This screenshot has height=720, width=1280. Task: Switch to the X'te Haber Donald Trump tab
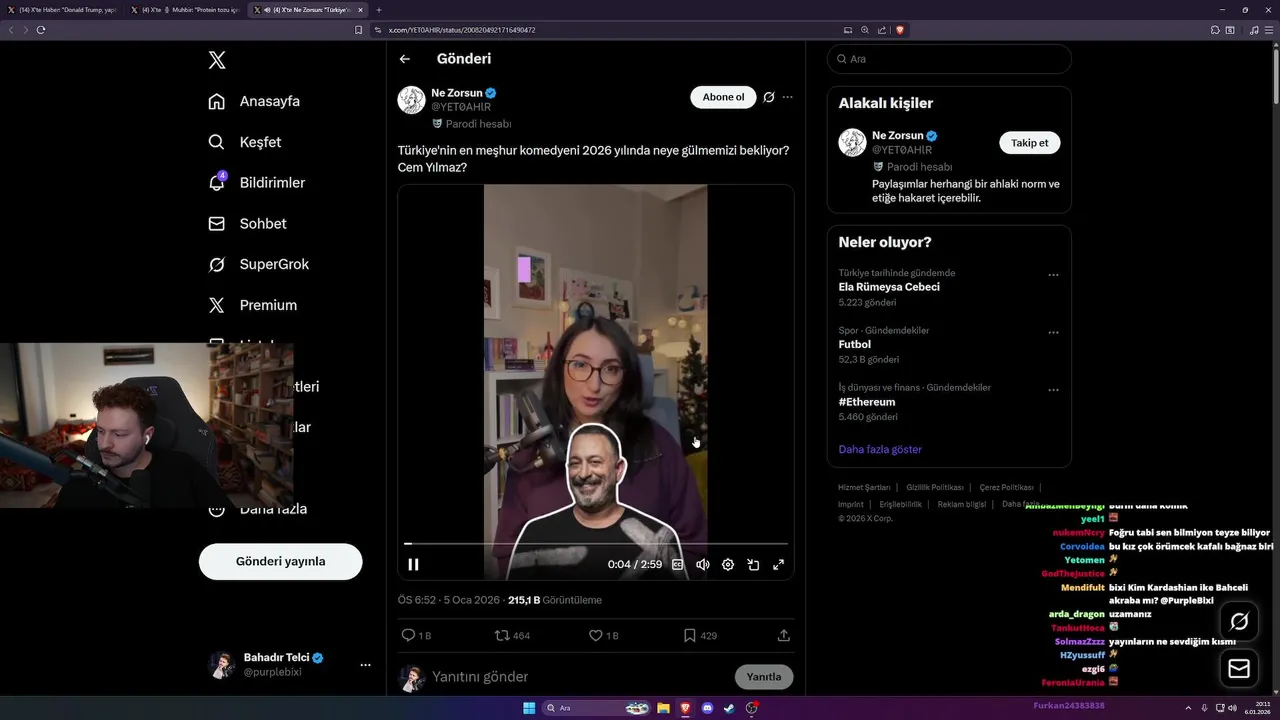click(x=61, y=10)
